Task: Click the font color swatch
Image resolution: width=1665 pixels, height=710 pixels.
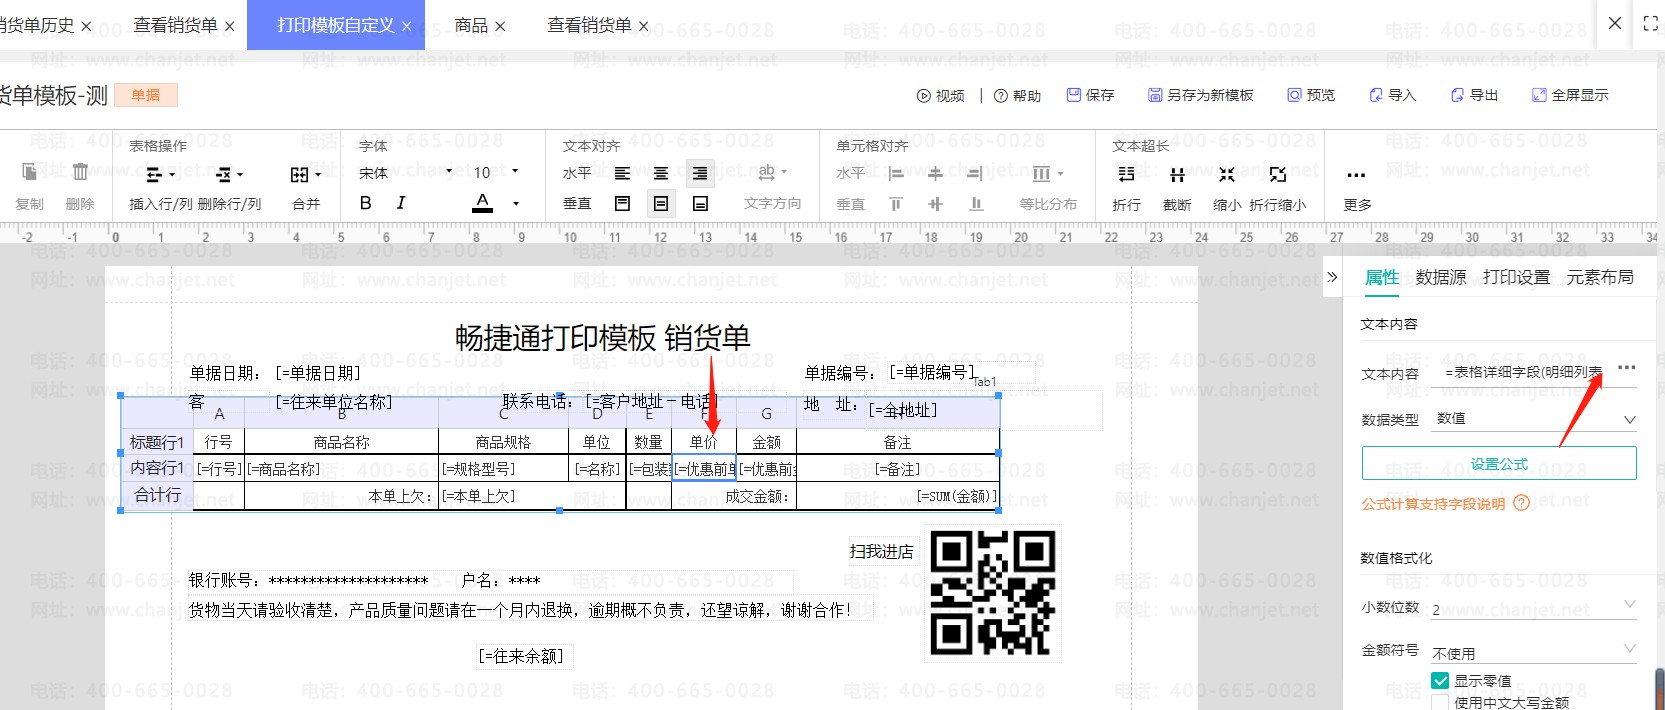Action: pos(483,204)
